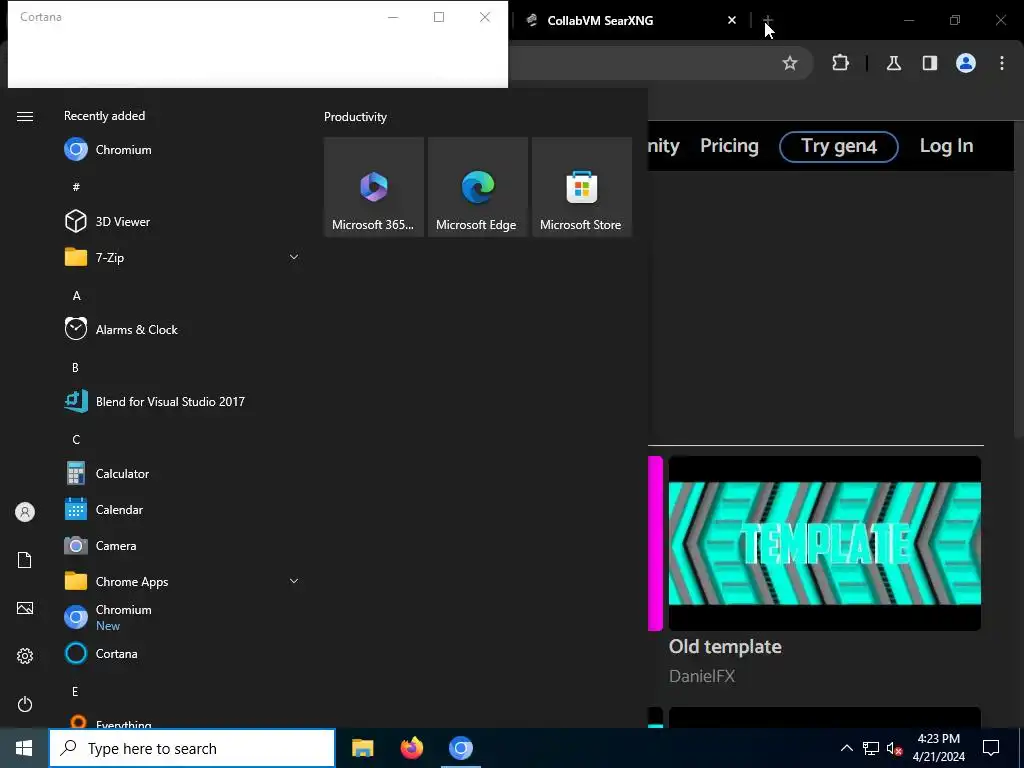Click the Old template title
This screenshot has height=768, width=1024.
725,647
